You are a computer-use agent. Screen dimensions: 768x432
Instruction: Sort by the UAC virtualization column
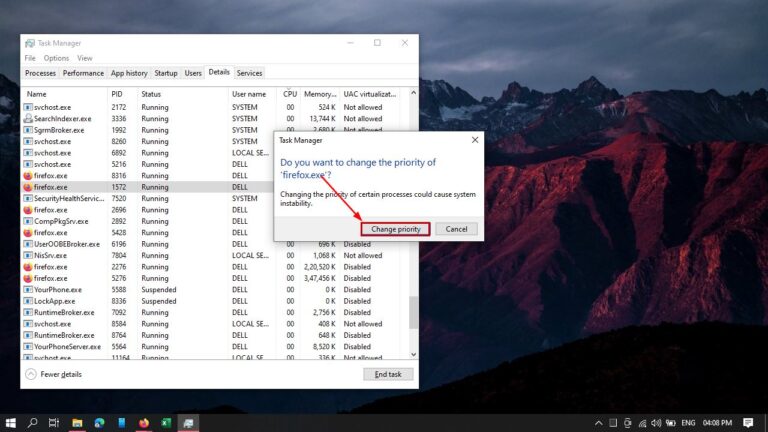pyautogui.click(x=370, y=94)
